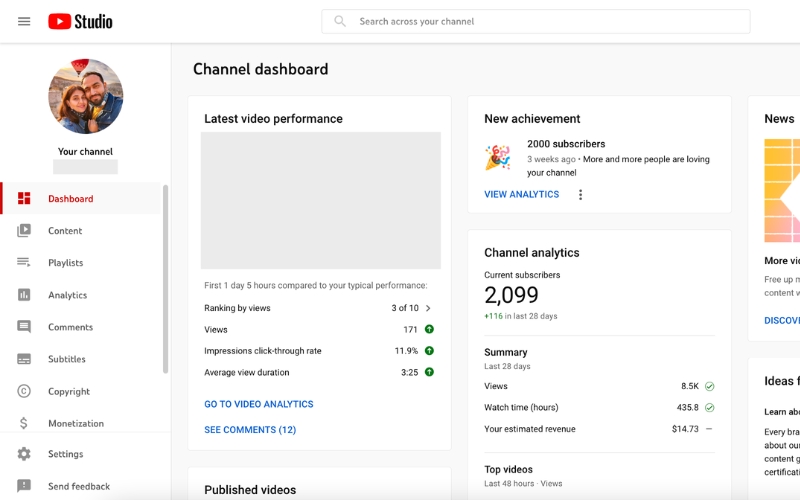Click the 'Latest video performance' heading
800x500 pixels.
(x=273, y=119)
